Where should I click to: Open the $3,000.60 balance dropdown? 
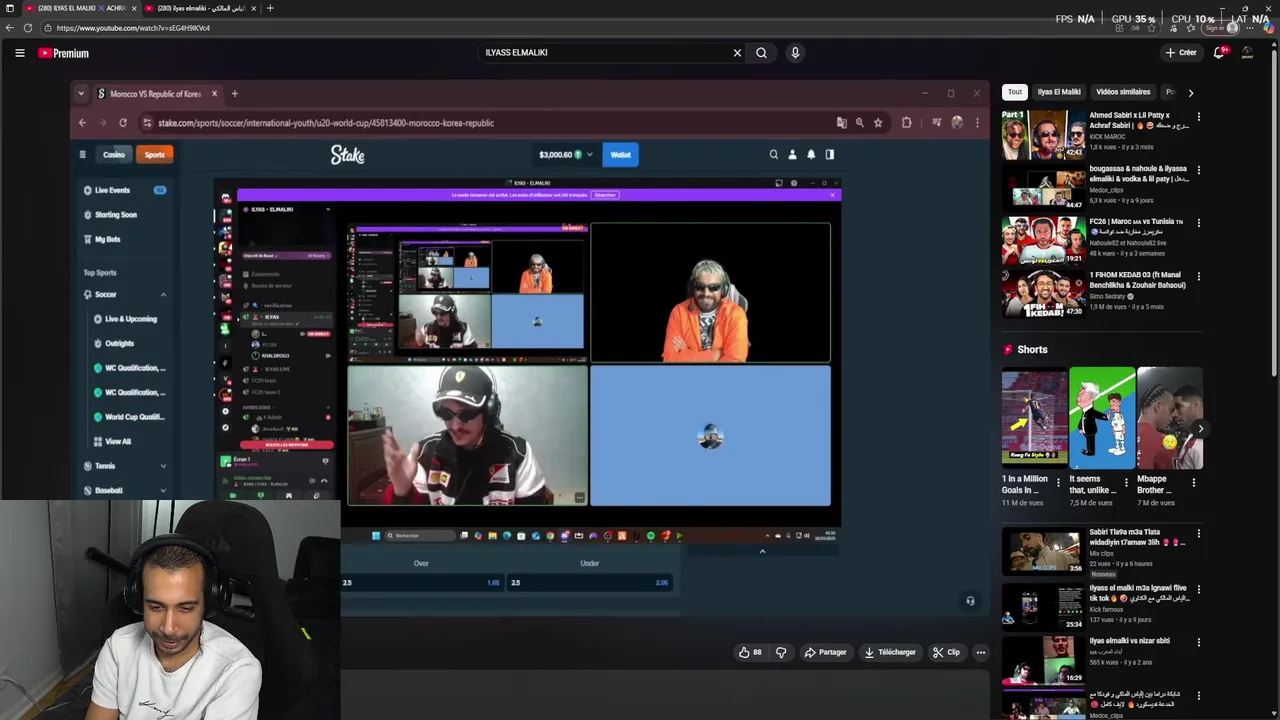click(x=565, y=155)
